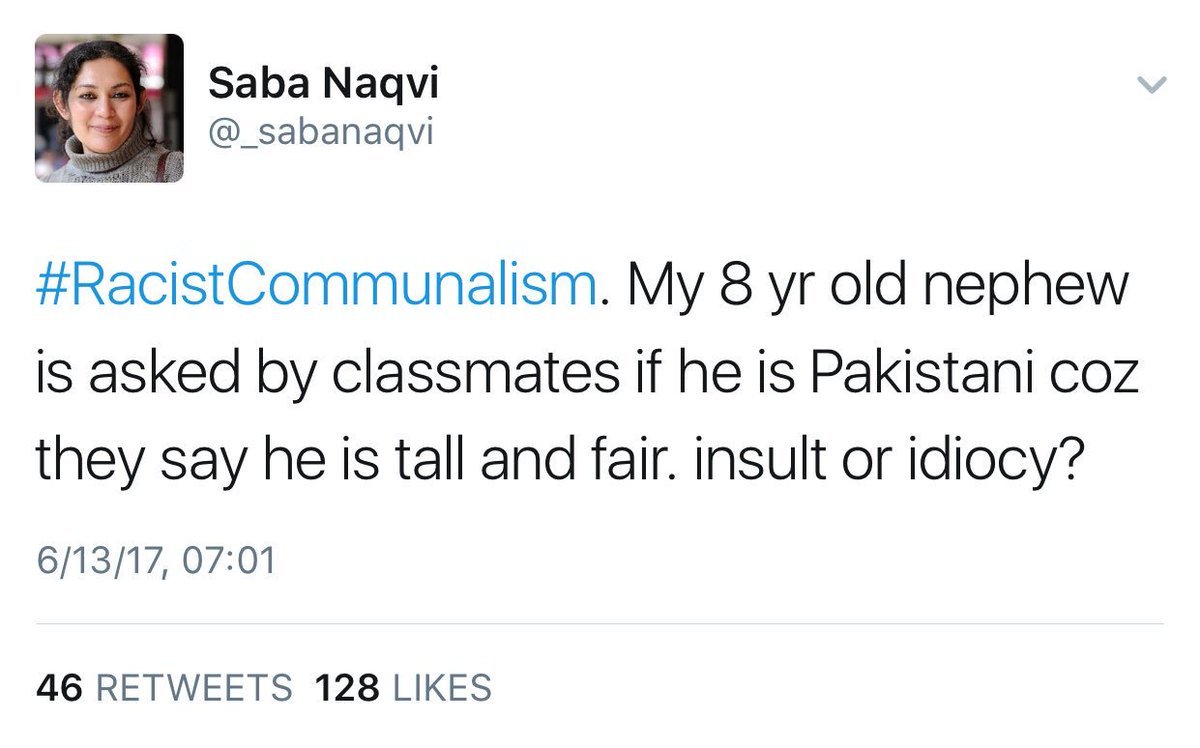Click the 6/13/17, 07:01 timestamp
This screenshot has width=1200, height=748.
tap(155, 560)
